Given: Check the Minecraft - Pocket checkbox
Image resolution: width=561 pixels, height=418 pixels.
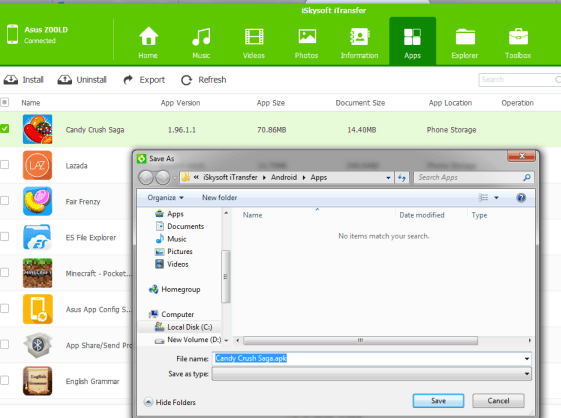Looking at the screenshot, I should (5, 272).
